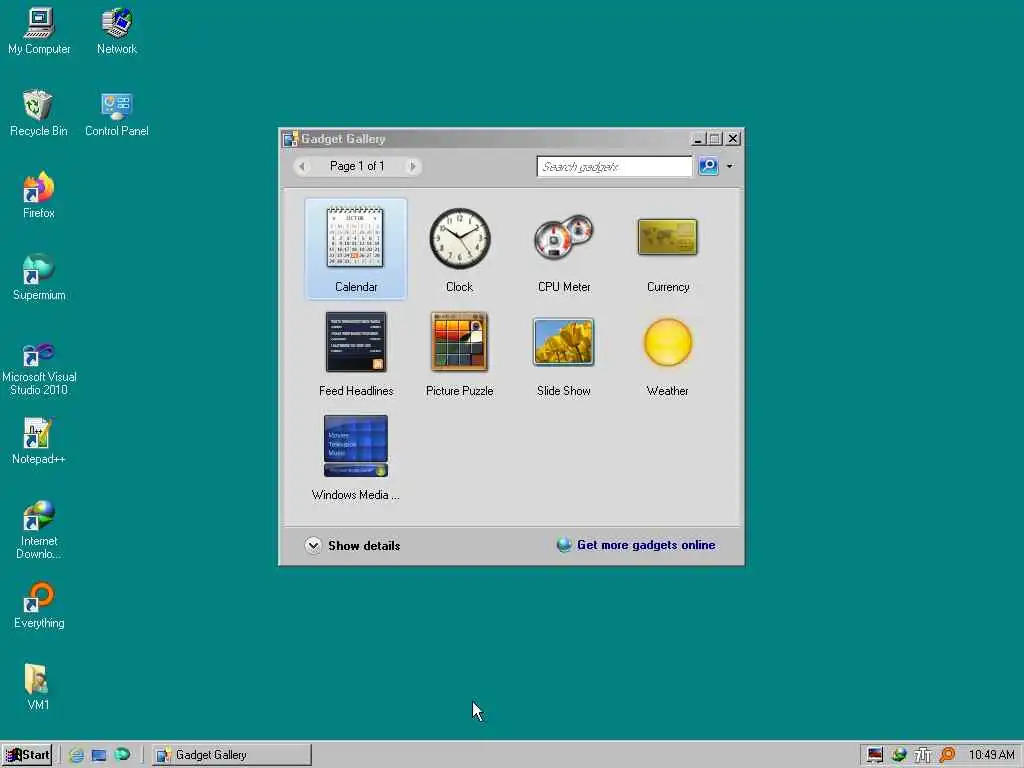Viewport: 1024px width, 768px height.
Task: Click the Gadget Gallery title bar icon
Action: tap(291, 138)
